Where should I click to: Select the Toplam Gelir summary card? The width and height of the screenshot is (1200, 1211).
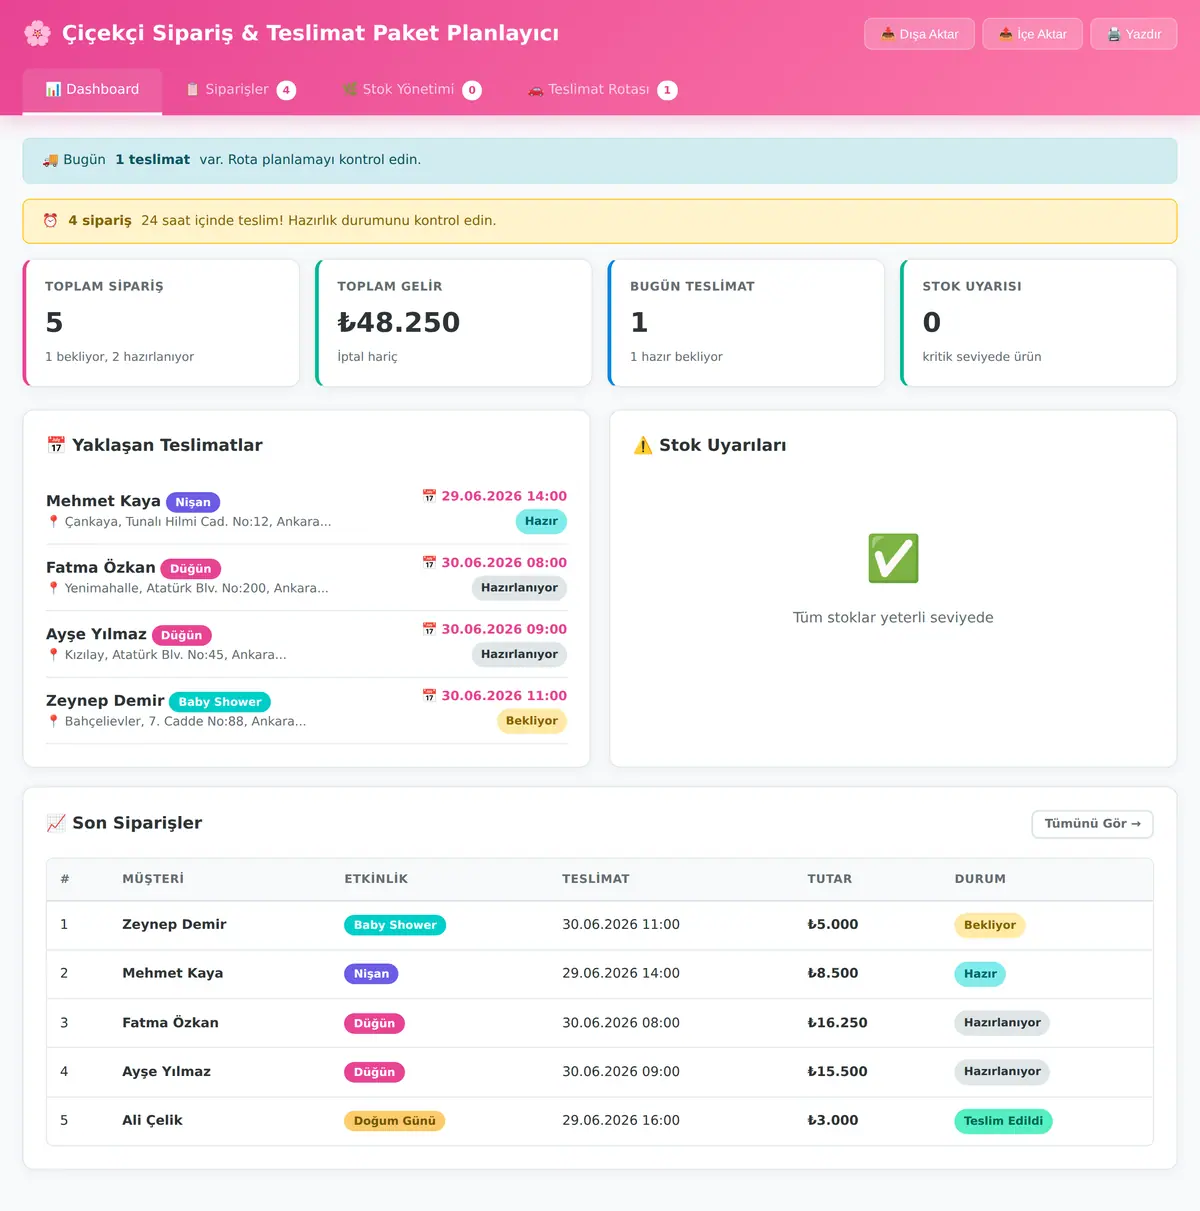pyautogui.click(x=454, y=323)
